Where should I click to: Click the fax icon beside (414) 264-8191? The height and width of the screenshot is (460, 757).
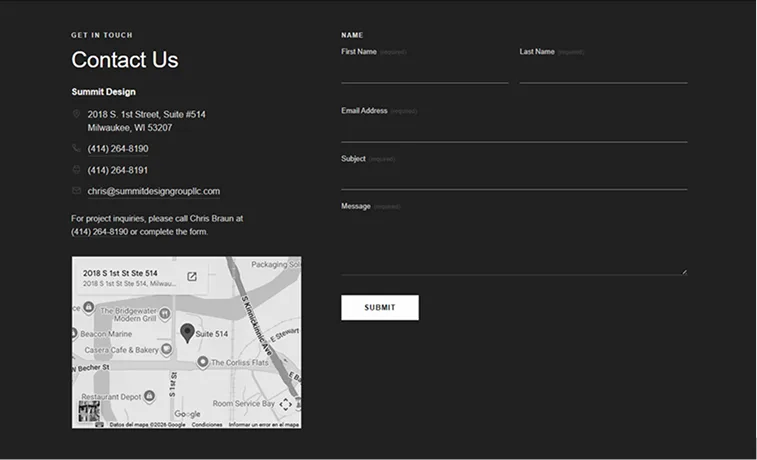(x=76, y=169)
